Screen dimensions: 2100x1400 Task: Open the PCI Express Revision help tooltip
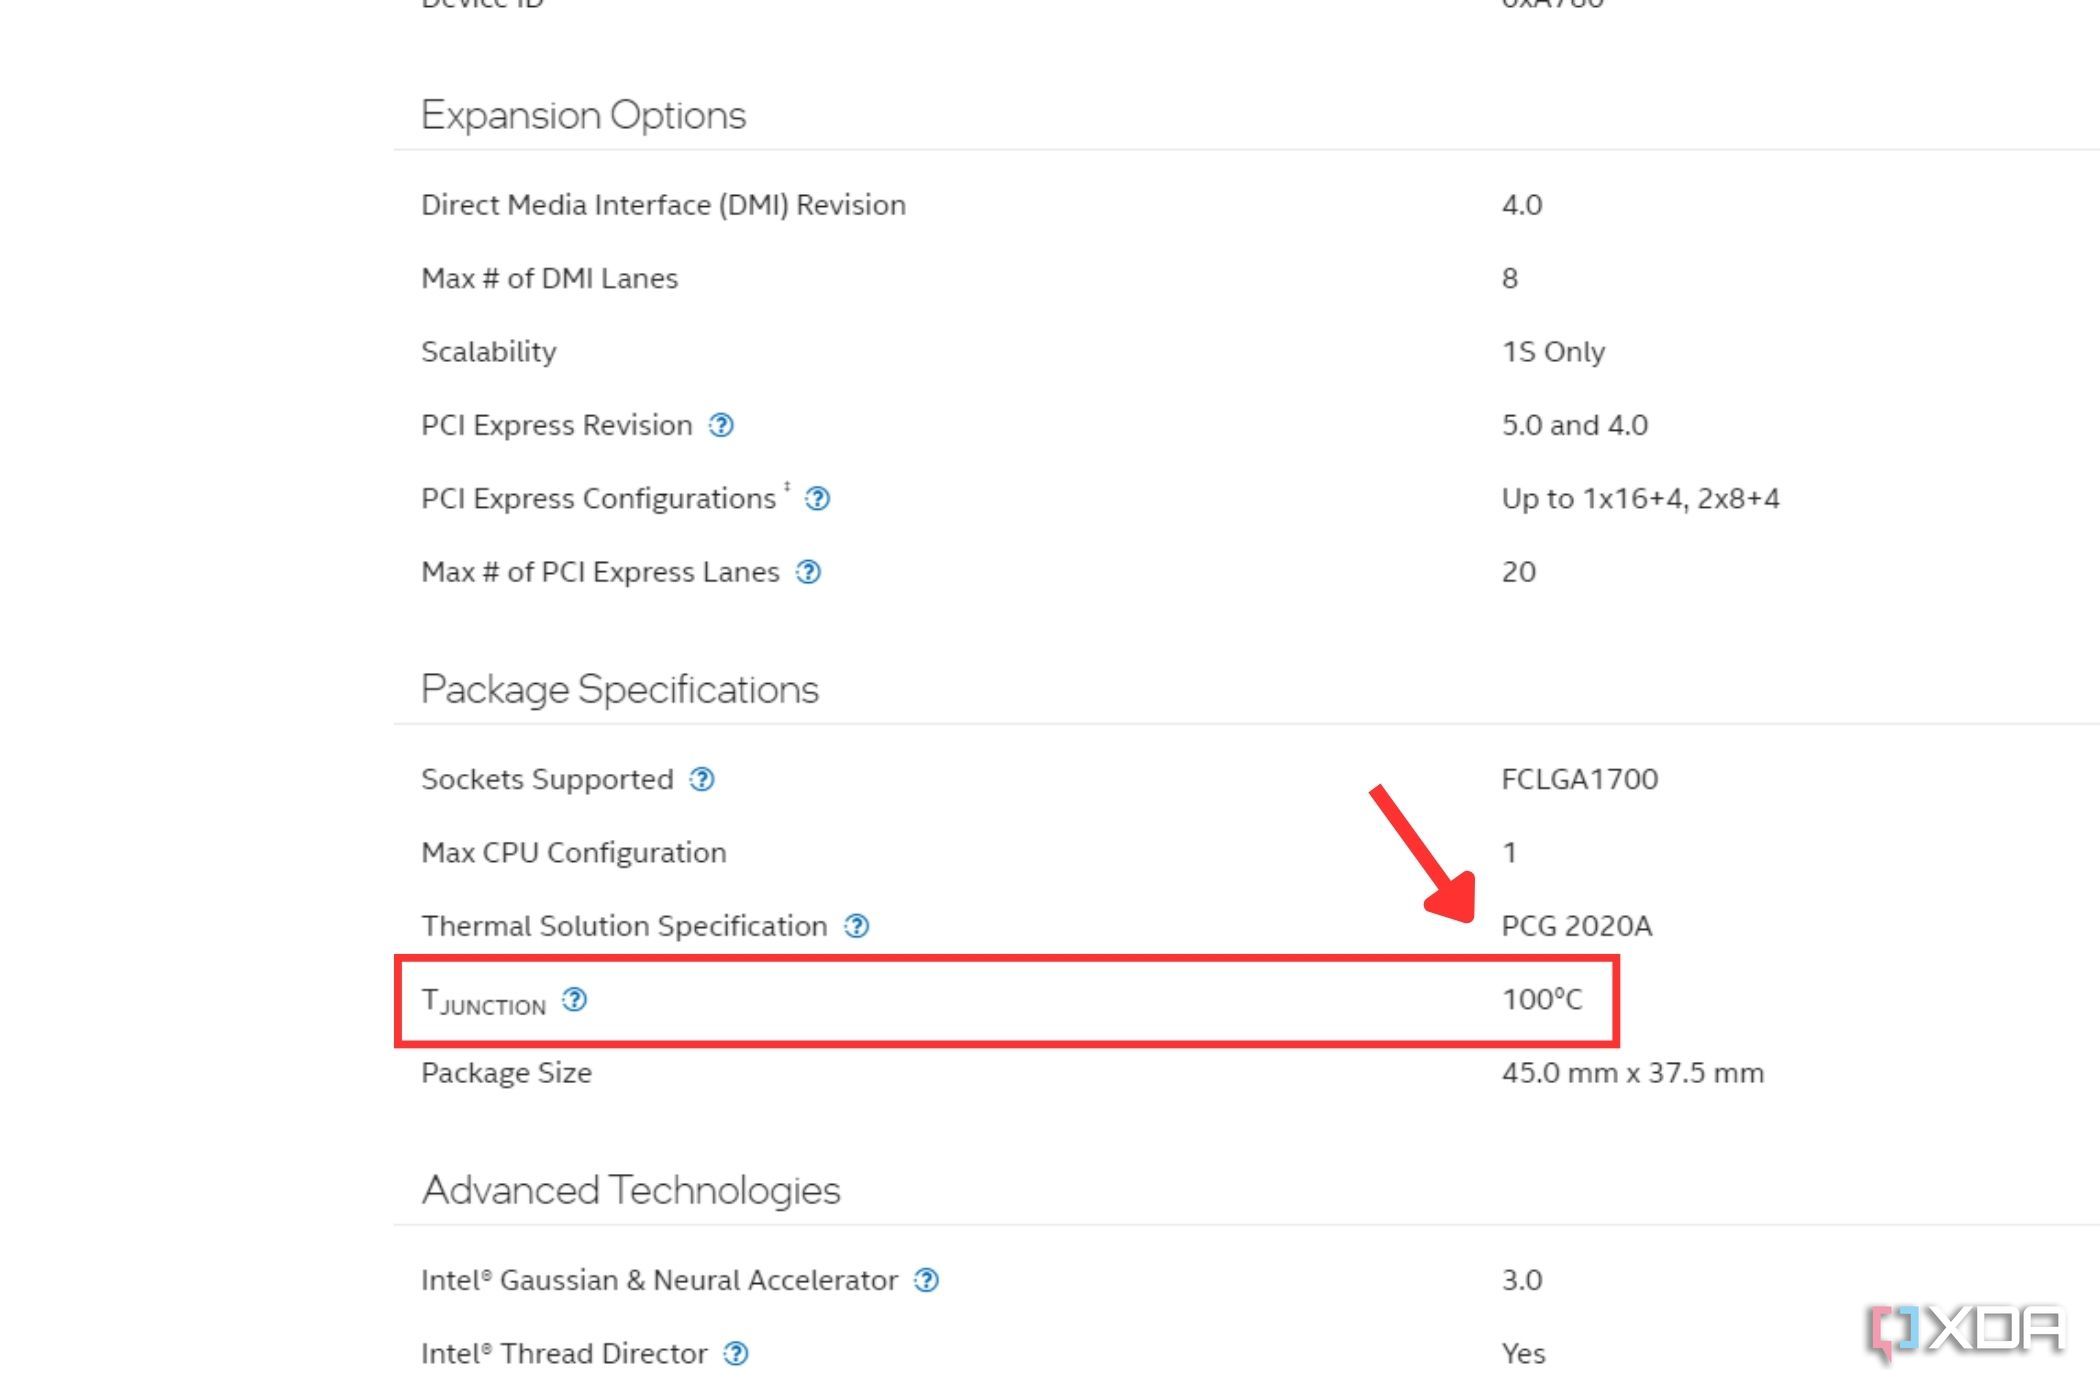[722, 425]
